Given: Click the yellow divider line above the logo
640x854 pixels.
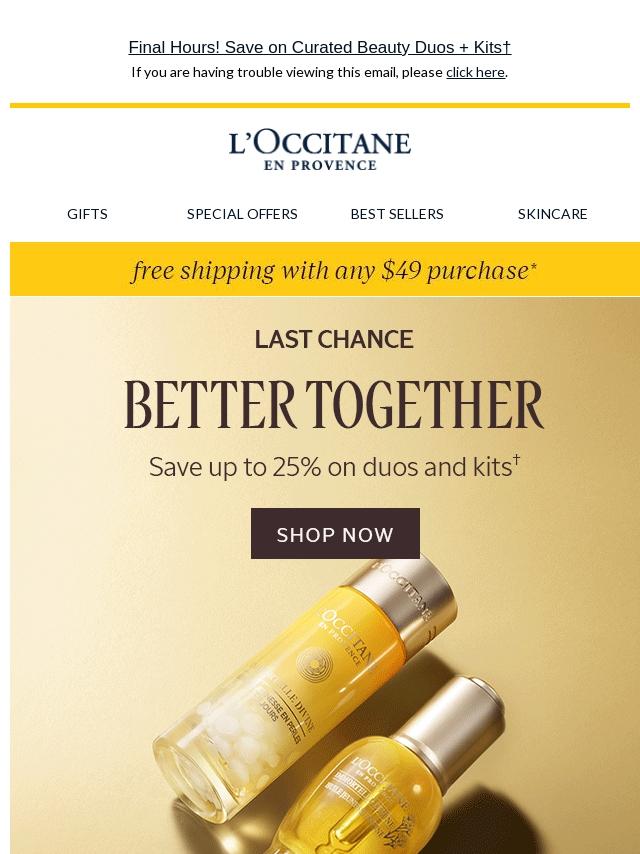Looking at the screenshot, I should coord(320,106).
